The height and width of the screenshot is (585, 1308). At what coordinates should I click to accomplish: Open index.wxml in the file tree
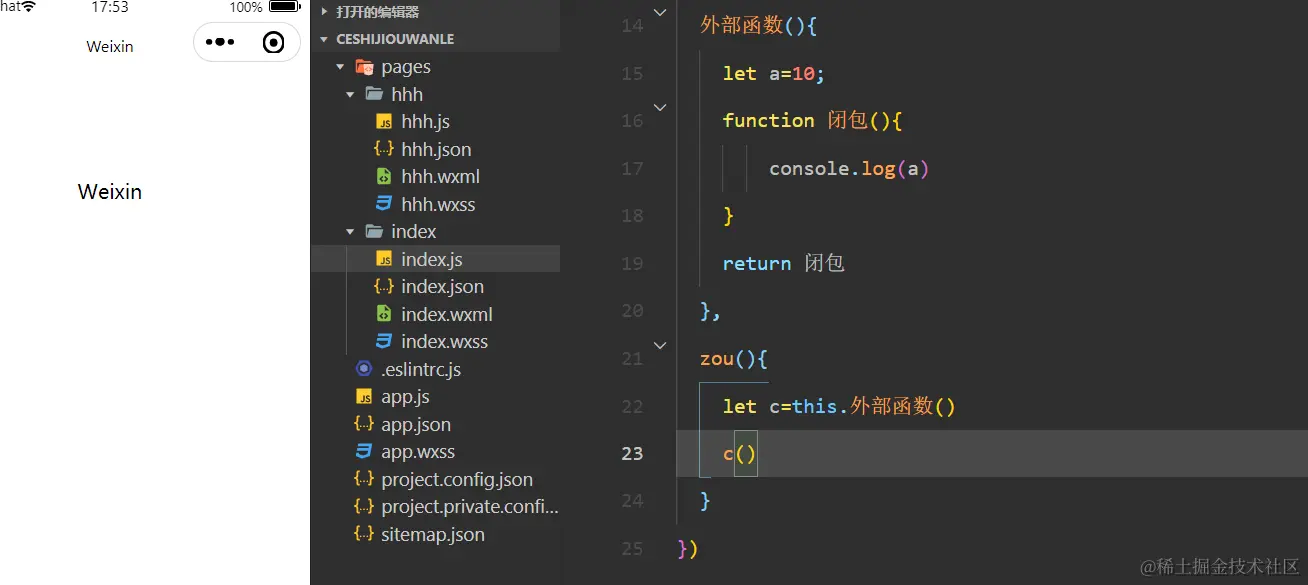[x=447, y=314]
